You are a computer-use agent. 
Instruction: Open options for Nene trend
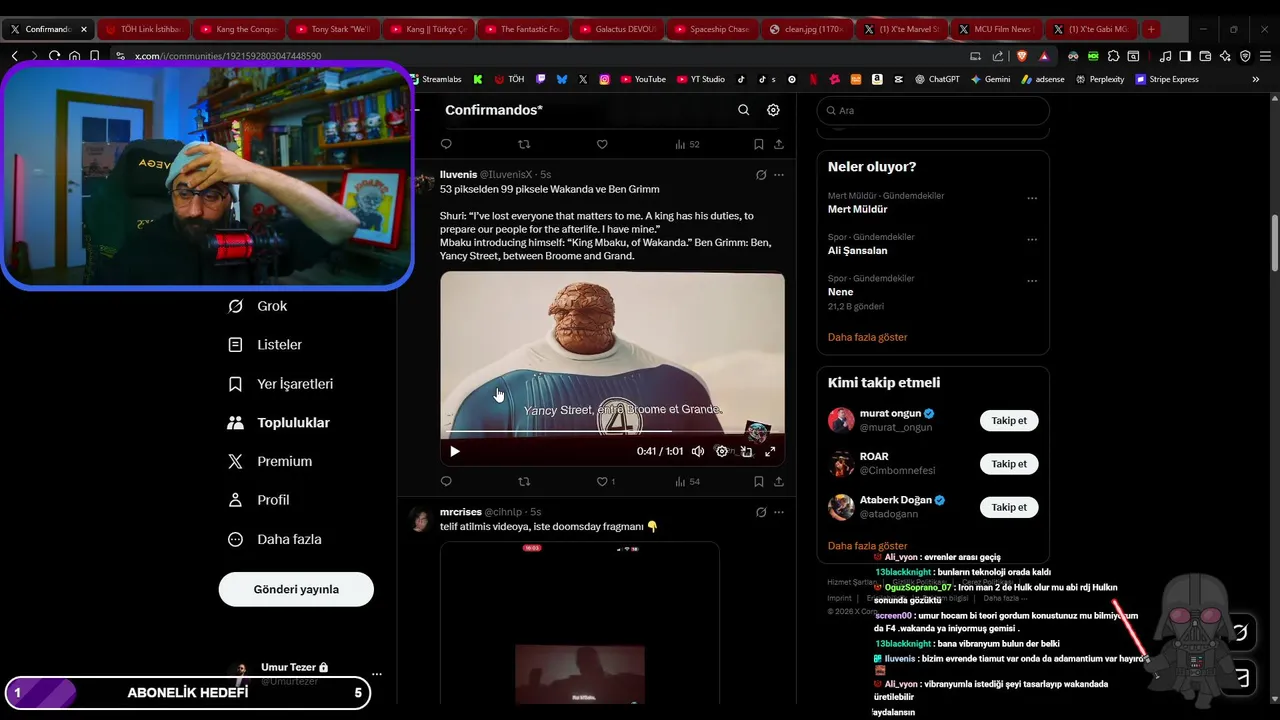click(1032, 280)
